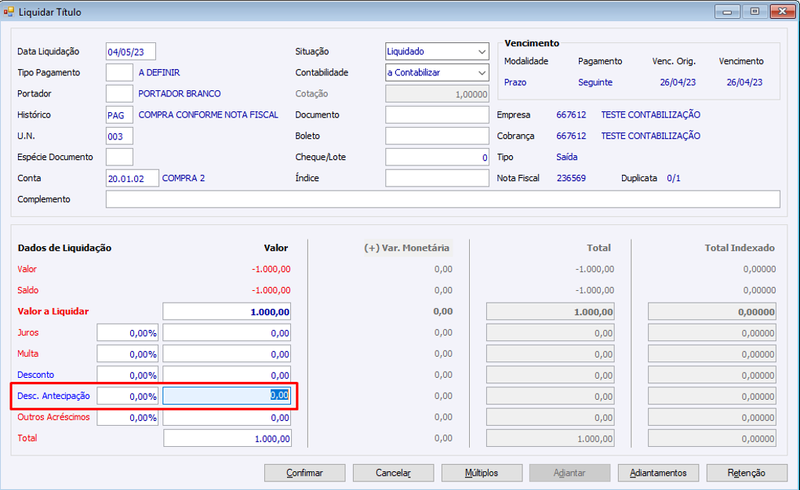Click the Tipo Pagamento code field
The height and width of the screenshot is (490, 800).
click(x=119, y=72)
